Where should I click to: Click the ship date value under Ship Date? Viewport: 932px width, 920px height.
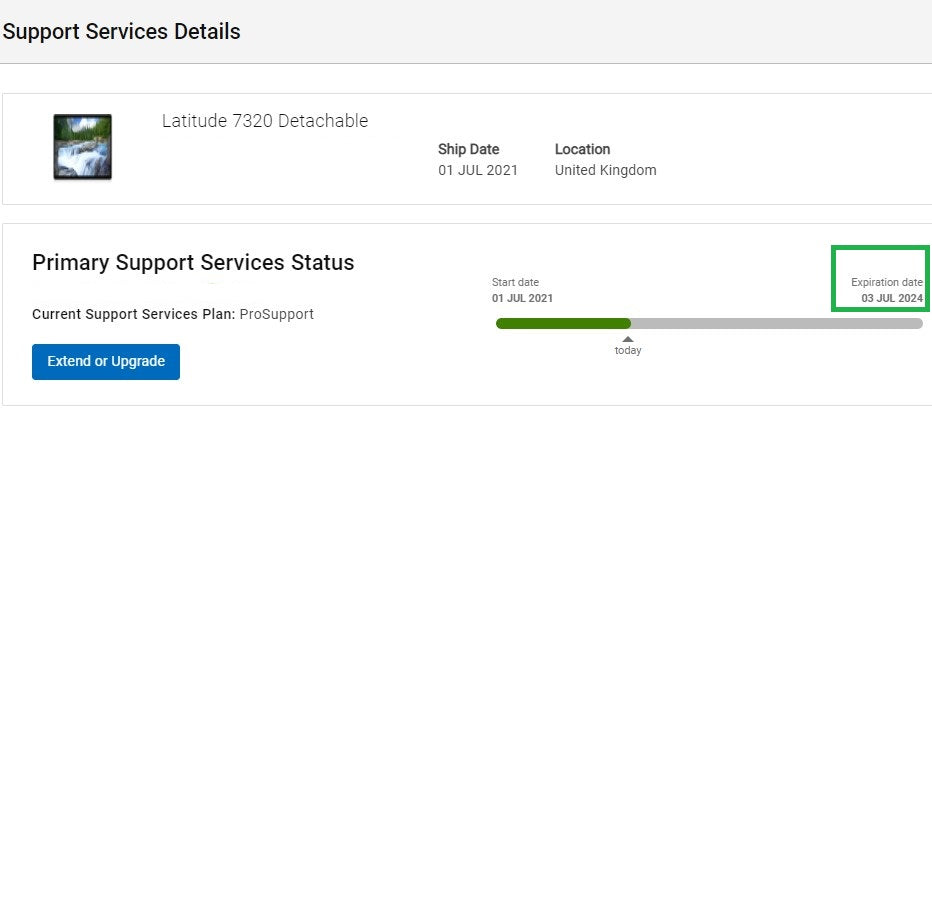[x=478, y=170]
